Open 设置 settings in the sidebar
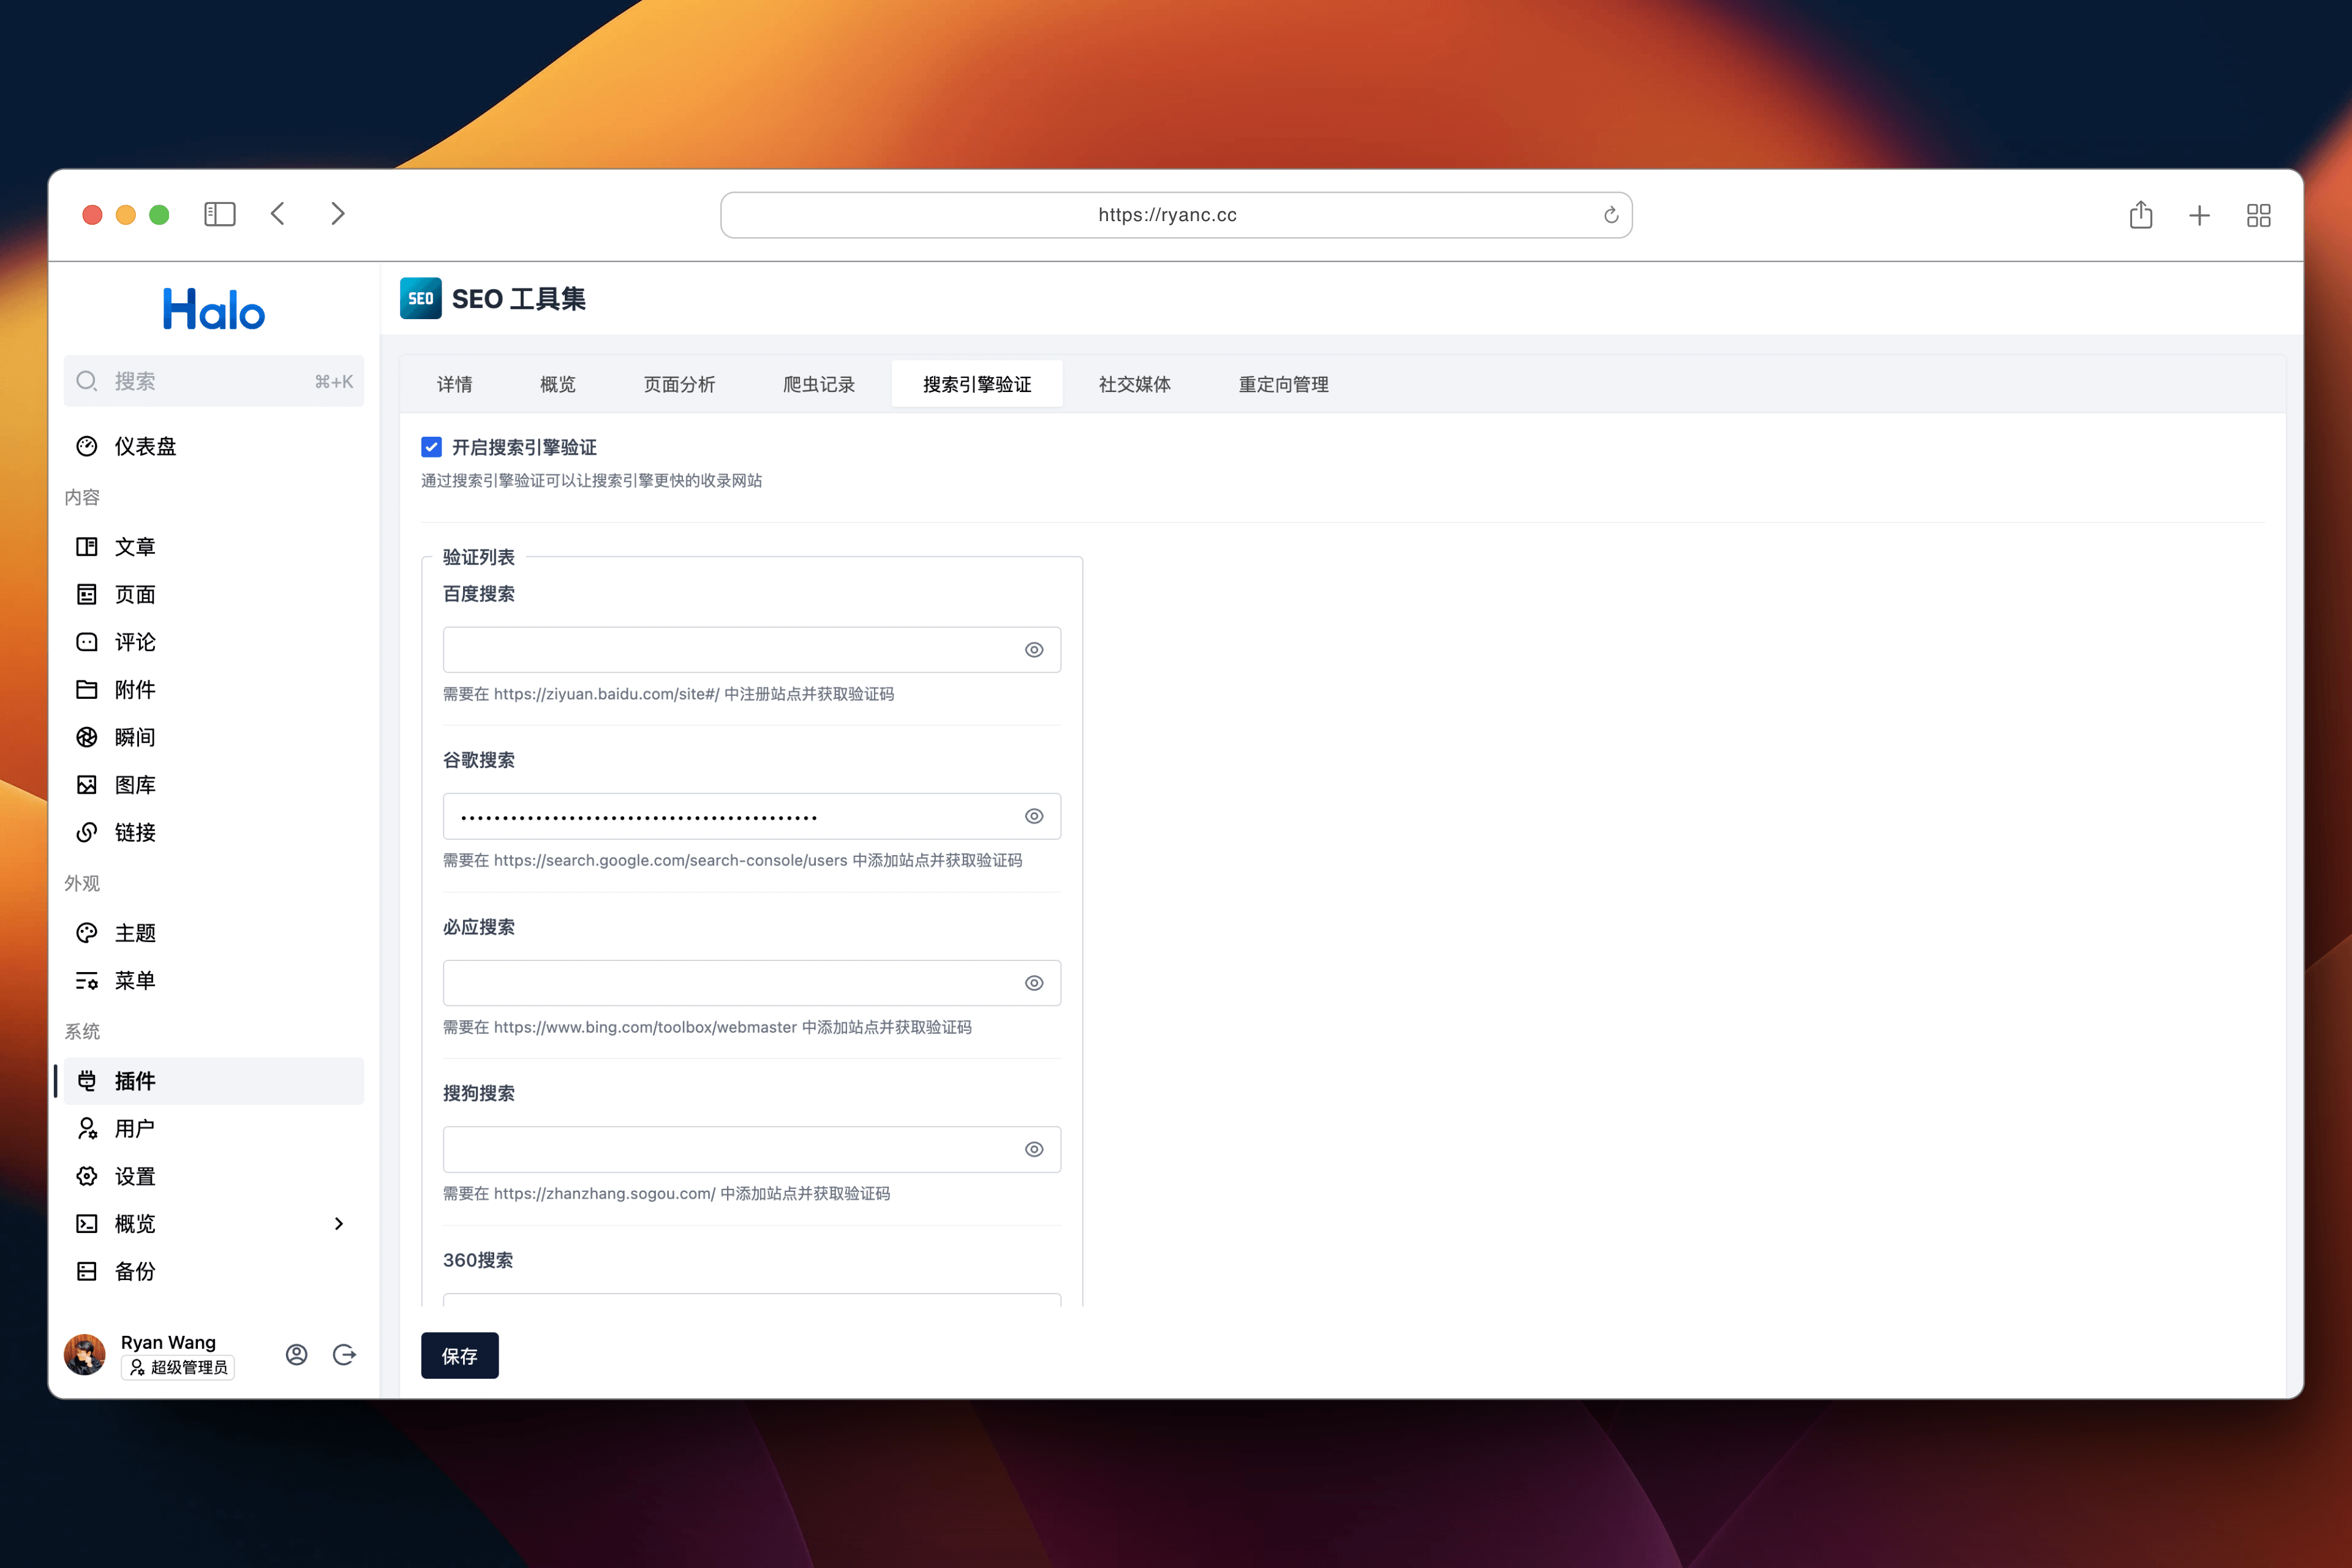 214,1176
